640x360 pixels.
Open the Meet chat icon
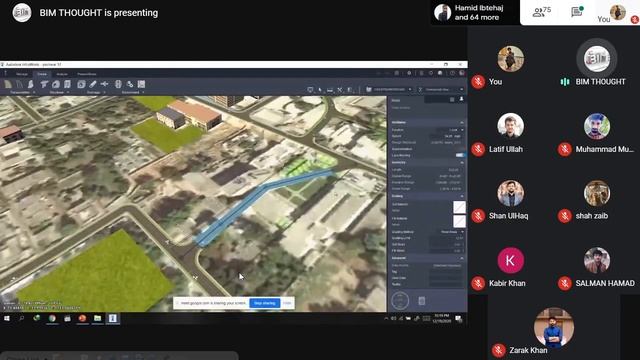point(577,12)
